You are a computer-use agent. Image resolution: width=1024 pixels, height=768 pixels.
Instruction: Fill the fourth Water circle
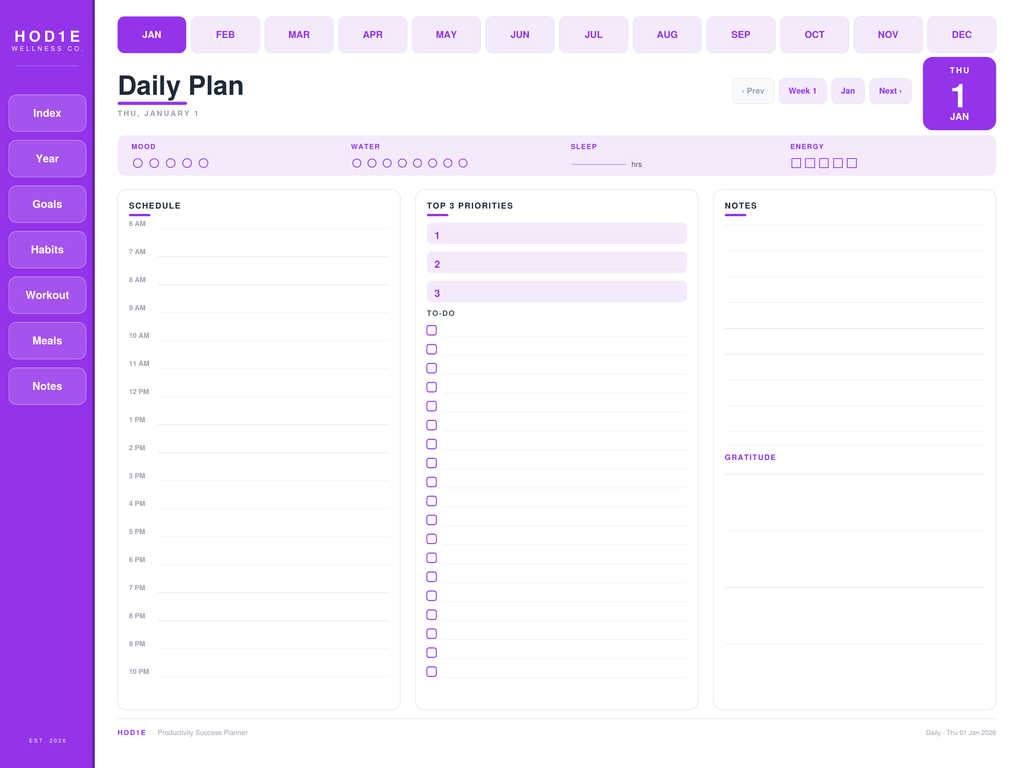pos(402,163)
